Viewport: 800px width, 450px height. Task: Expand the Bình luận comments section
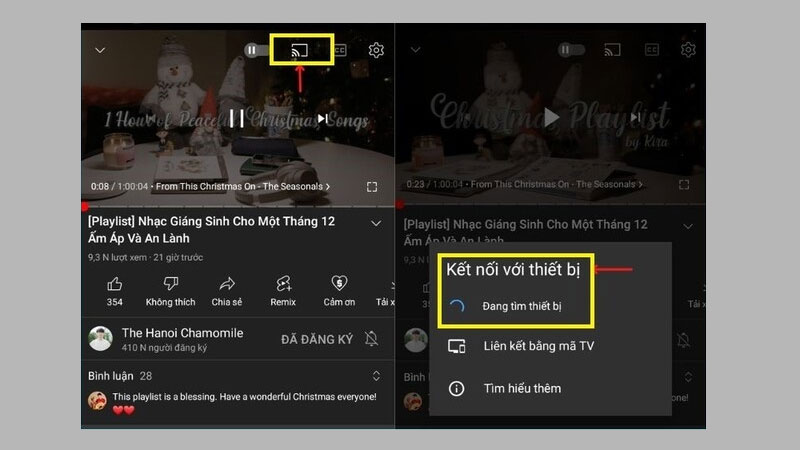(x=376, y=376)
